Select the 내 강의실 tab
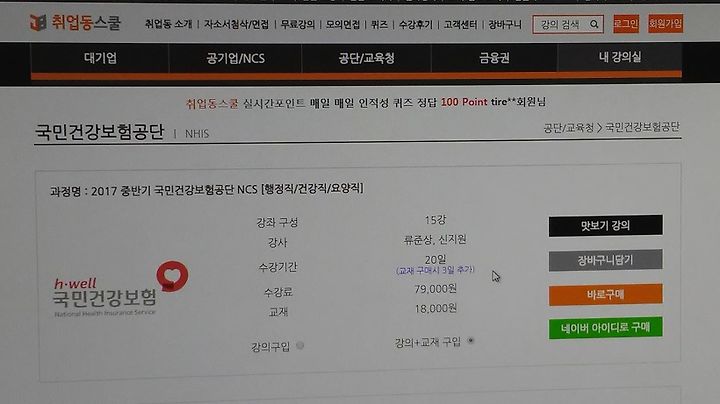The image size is (720, 404). 619,57
